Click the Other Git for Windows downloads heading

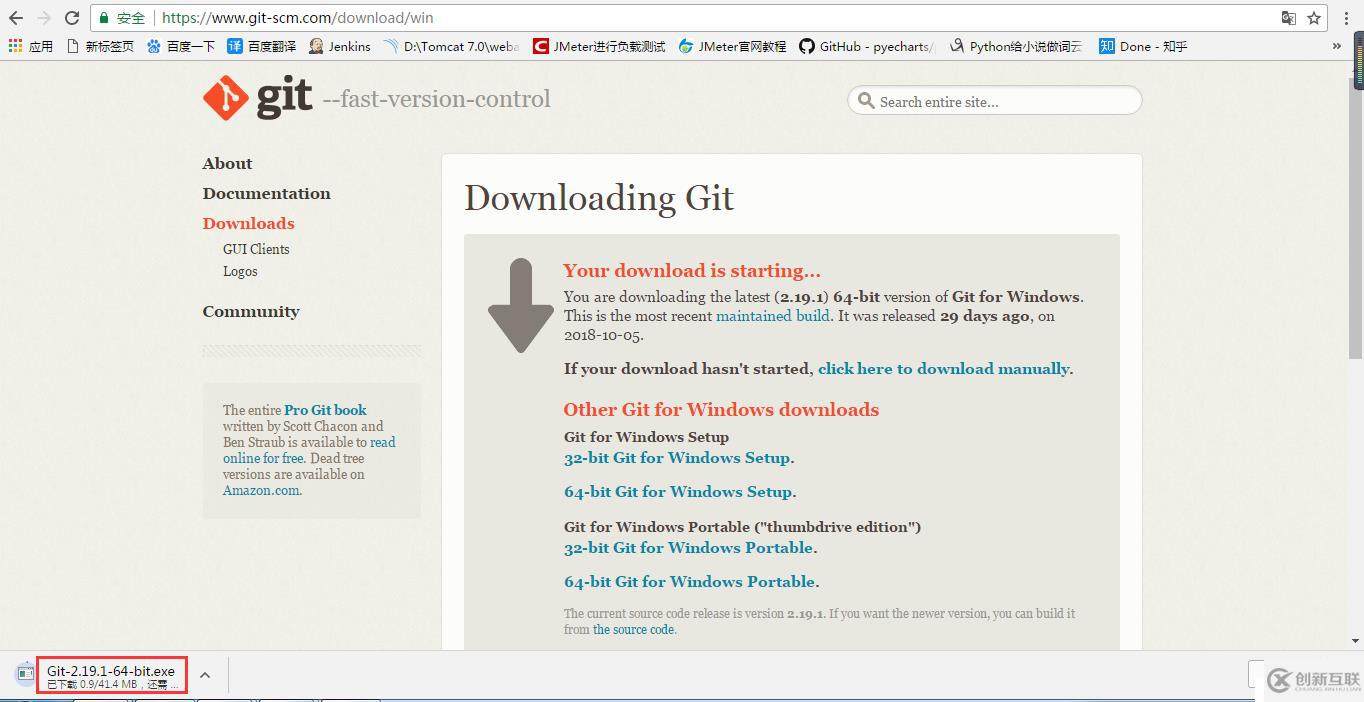721,410
